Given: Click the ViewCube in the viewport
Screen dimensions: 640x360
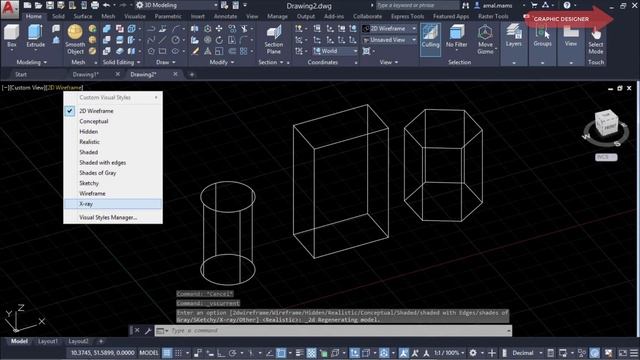Looking at the screenshot, I should click(606, 123).
